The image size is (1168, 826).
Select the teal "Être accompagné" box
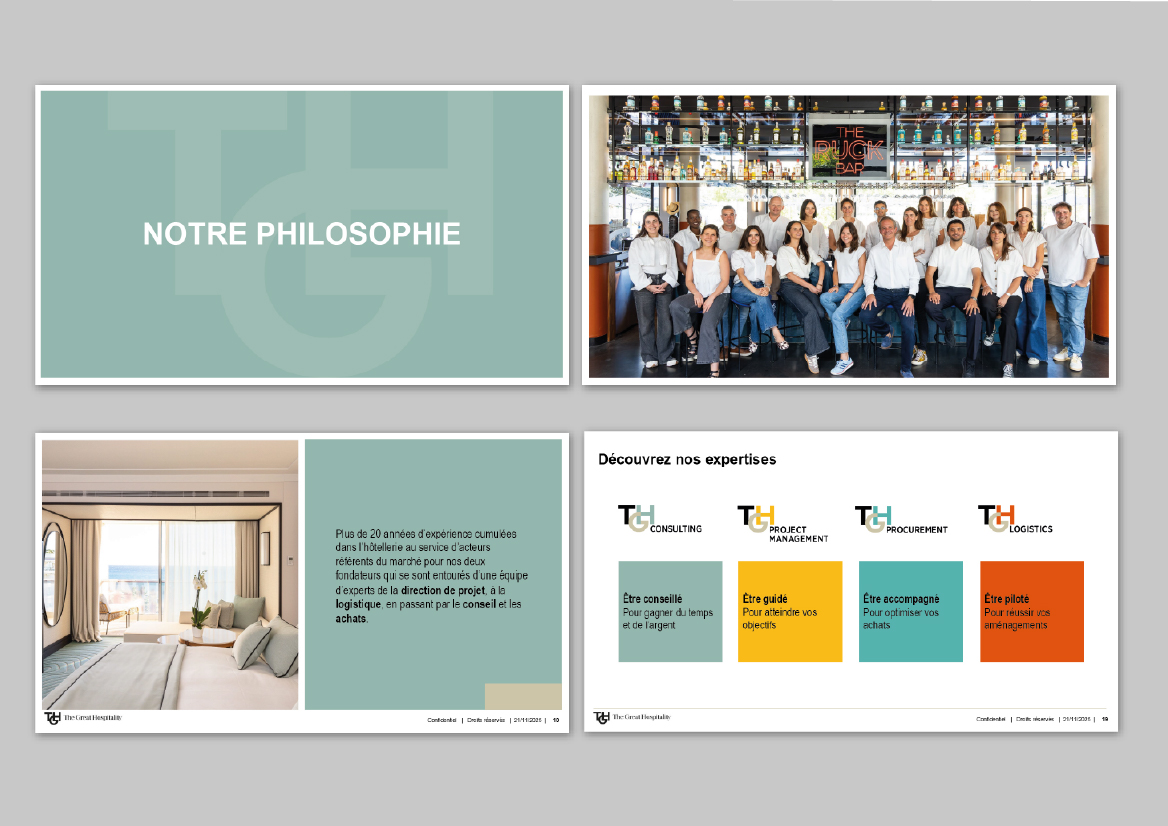tap(910, 611)
